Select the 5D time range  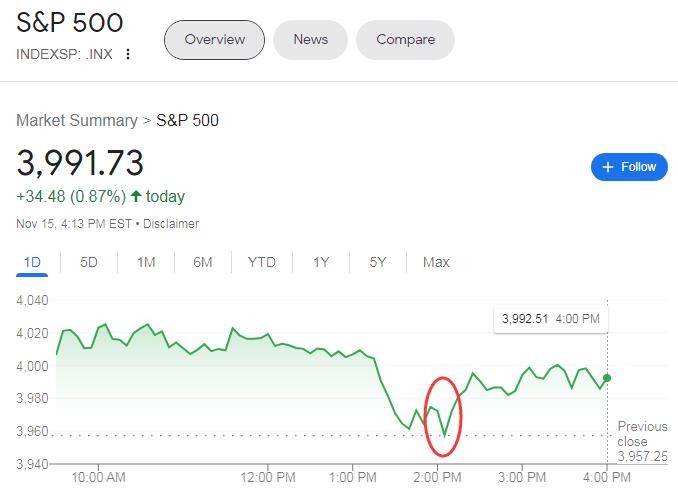coord(89,262)
